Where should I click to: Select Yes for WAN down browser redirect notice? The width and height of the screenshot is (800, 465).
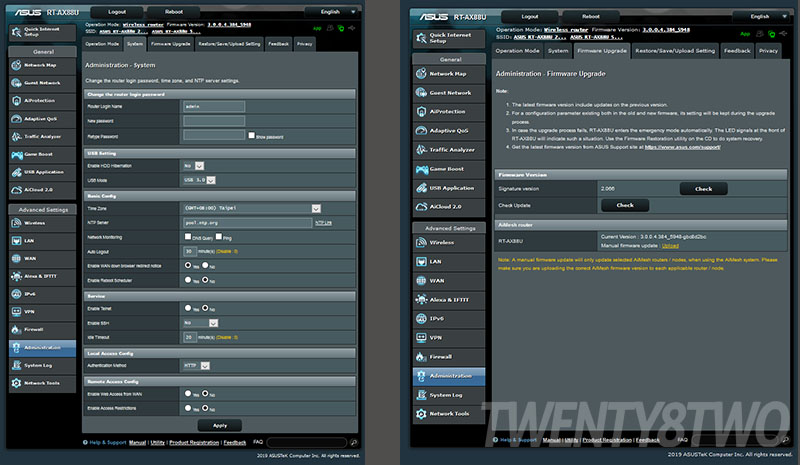188,265
